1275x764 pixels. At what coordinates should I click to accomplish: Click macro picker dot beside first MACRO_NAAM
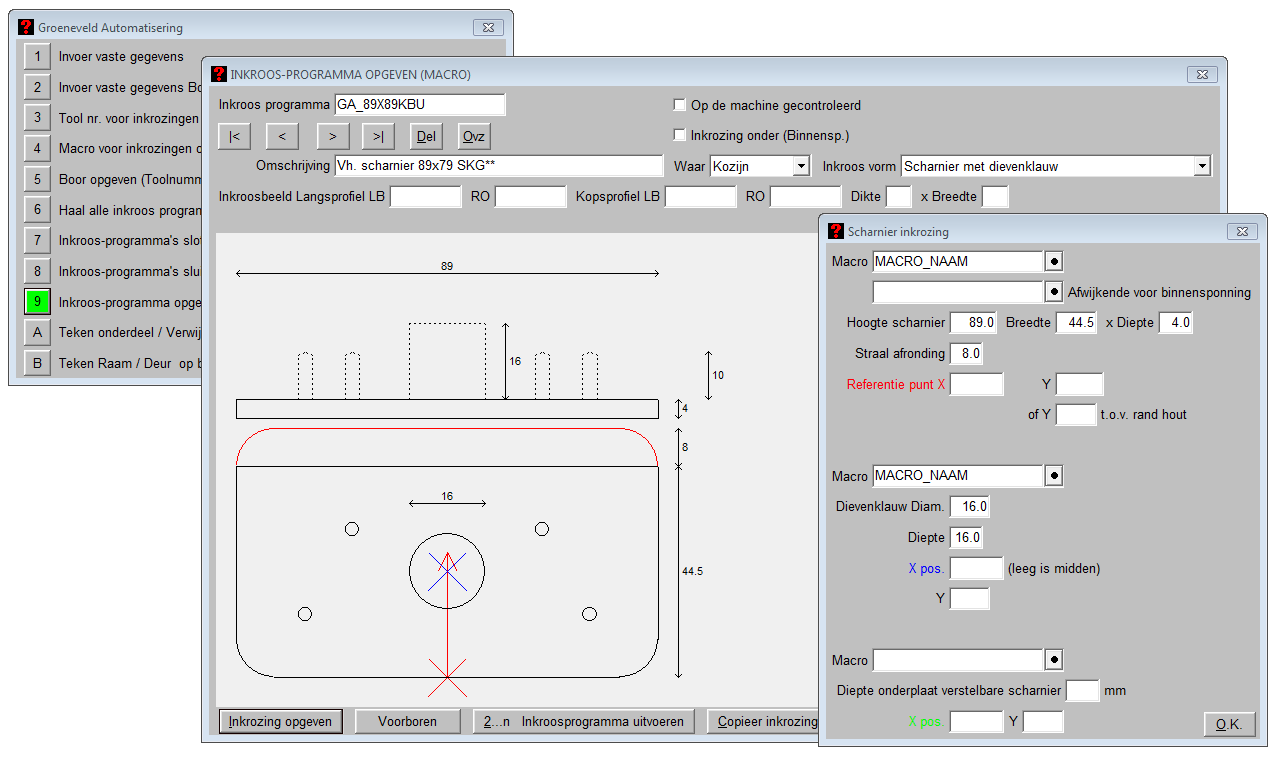(x=1054, y=262)
